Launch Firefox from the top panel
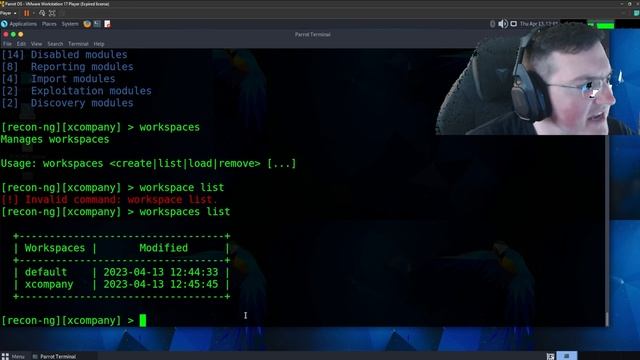 pyautogui.click(x=87, y=24)
